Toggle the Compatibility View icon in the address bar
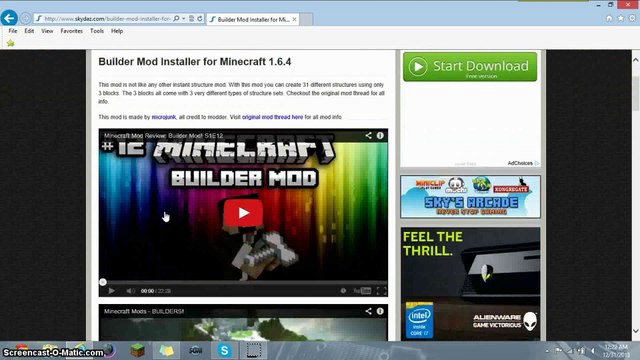The image size is (640, 360). 191,18
